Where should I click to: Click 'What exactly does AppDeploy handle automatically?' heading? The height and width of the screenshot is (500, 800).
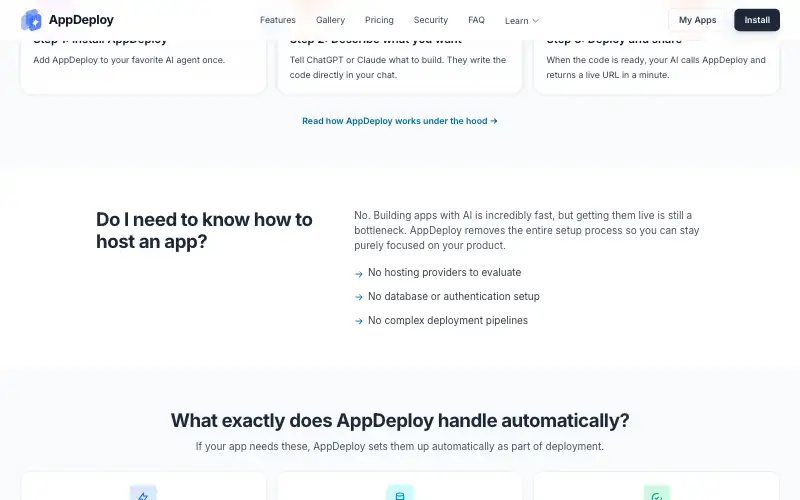[400, 420]
